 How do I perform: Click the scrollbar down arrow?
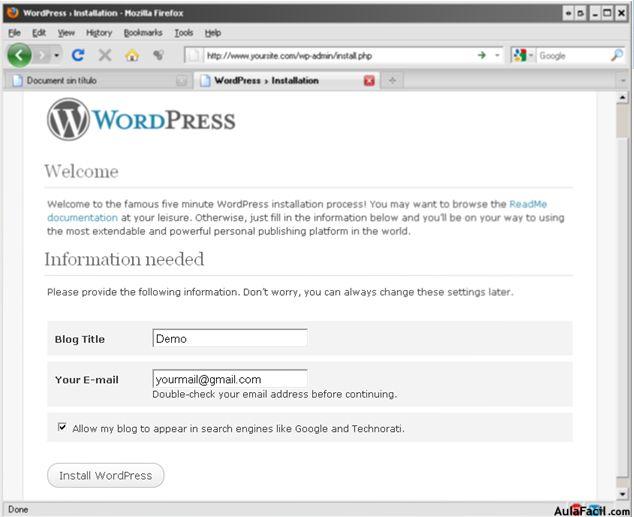click(622, 494)
